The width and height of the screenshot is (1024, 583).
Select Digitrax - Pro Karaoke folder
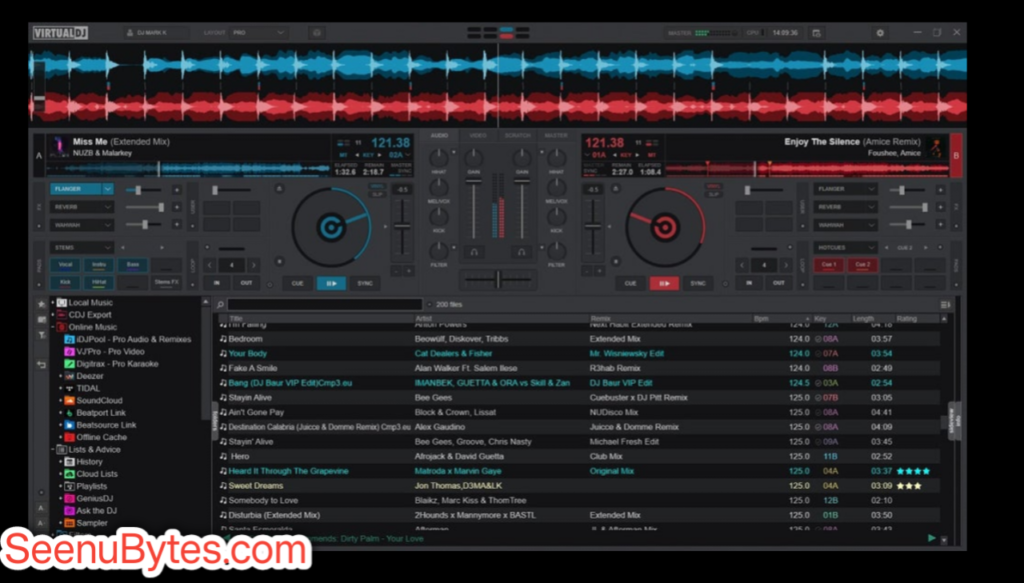pos(117,364)
